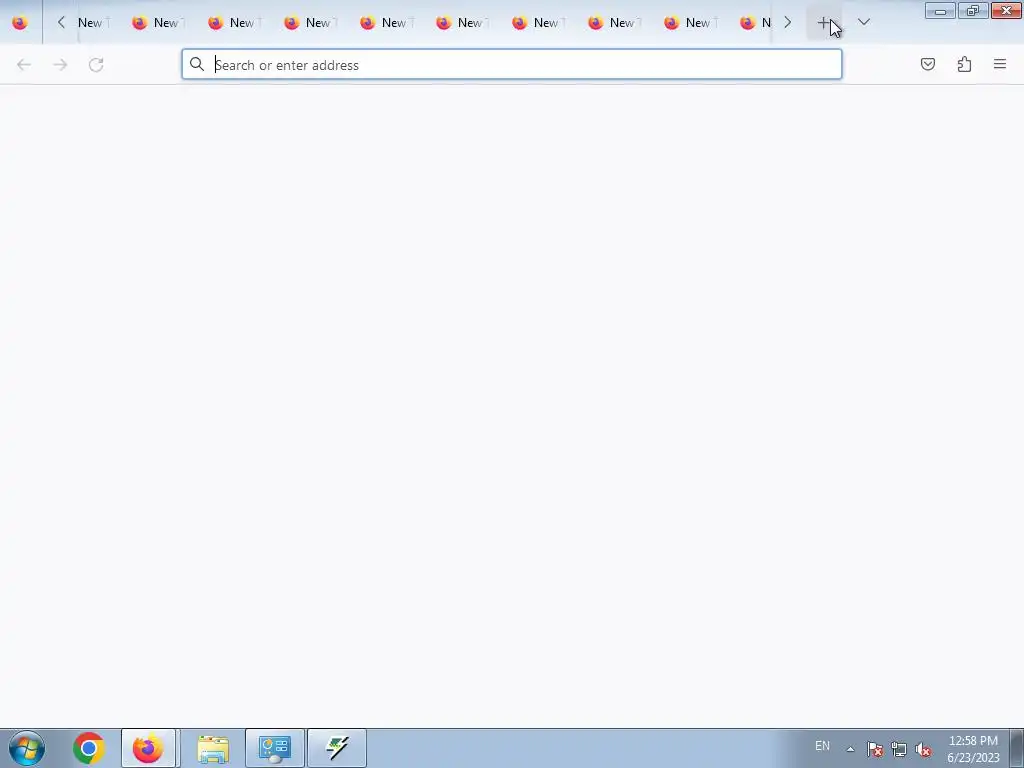The height and width of the screenshot is (768, 1024).
Task: Open the Save to Pocket button
Action: point(928,64)
